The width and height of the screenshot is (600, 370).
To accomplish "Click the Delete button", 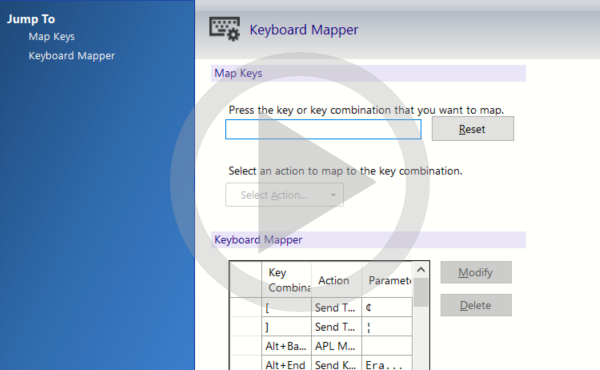I will coord(476,305).
